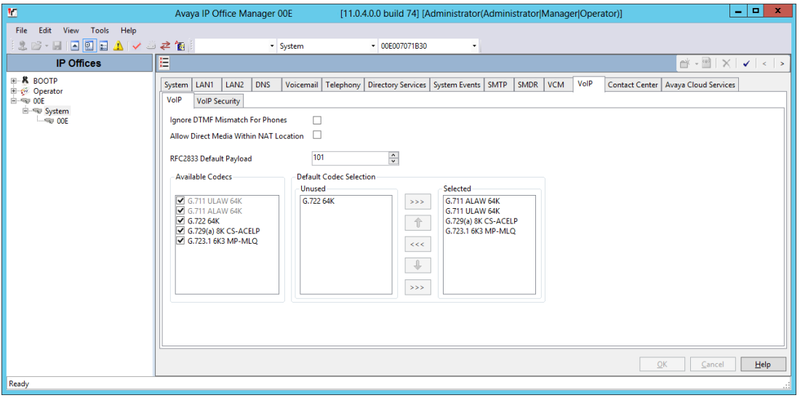The height and width of the screenshot is (398, 800).
Task: Click the delete record X icon
Action: [726, 63]
